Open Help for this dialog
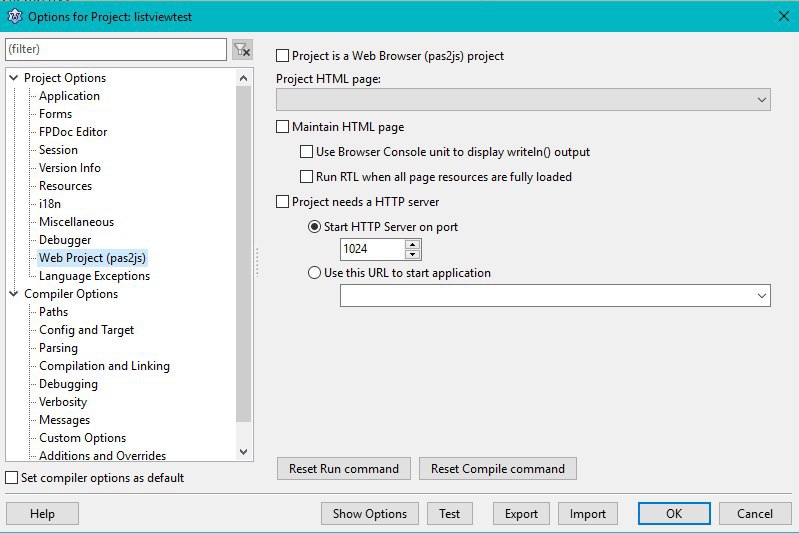Screen dimensions: 799x533 tap(42, 514)
